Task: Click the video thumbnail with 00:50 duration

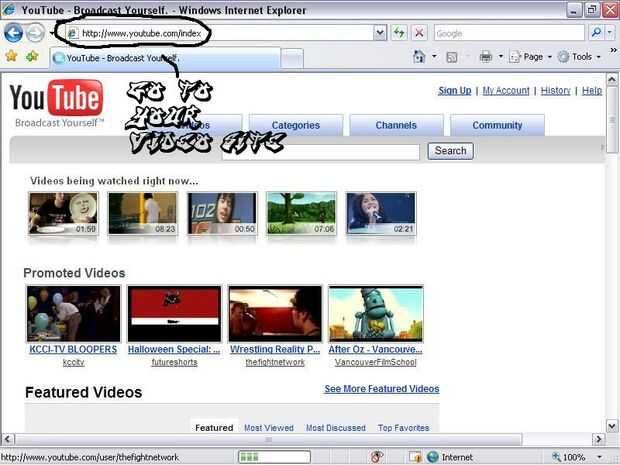Action: [222, 214]
